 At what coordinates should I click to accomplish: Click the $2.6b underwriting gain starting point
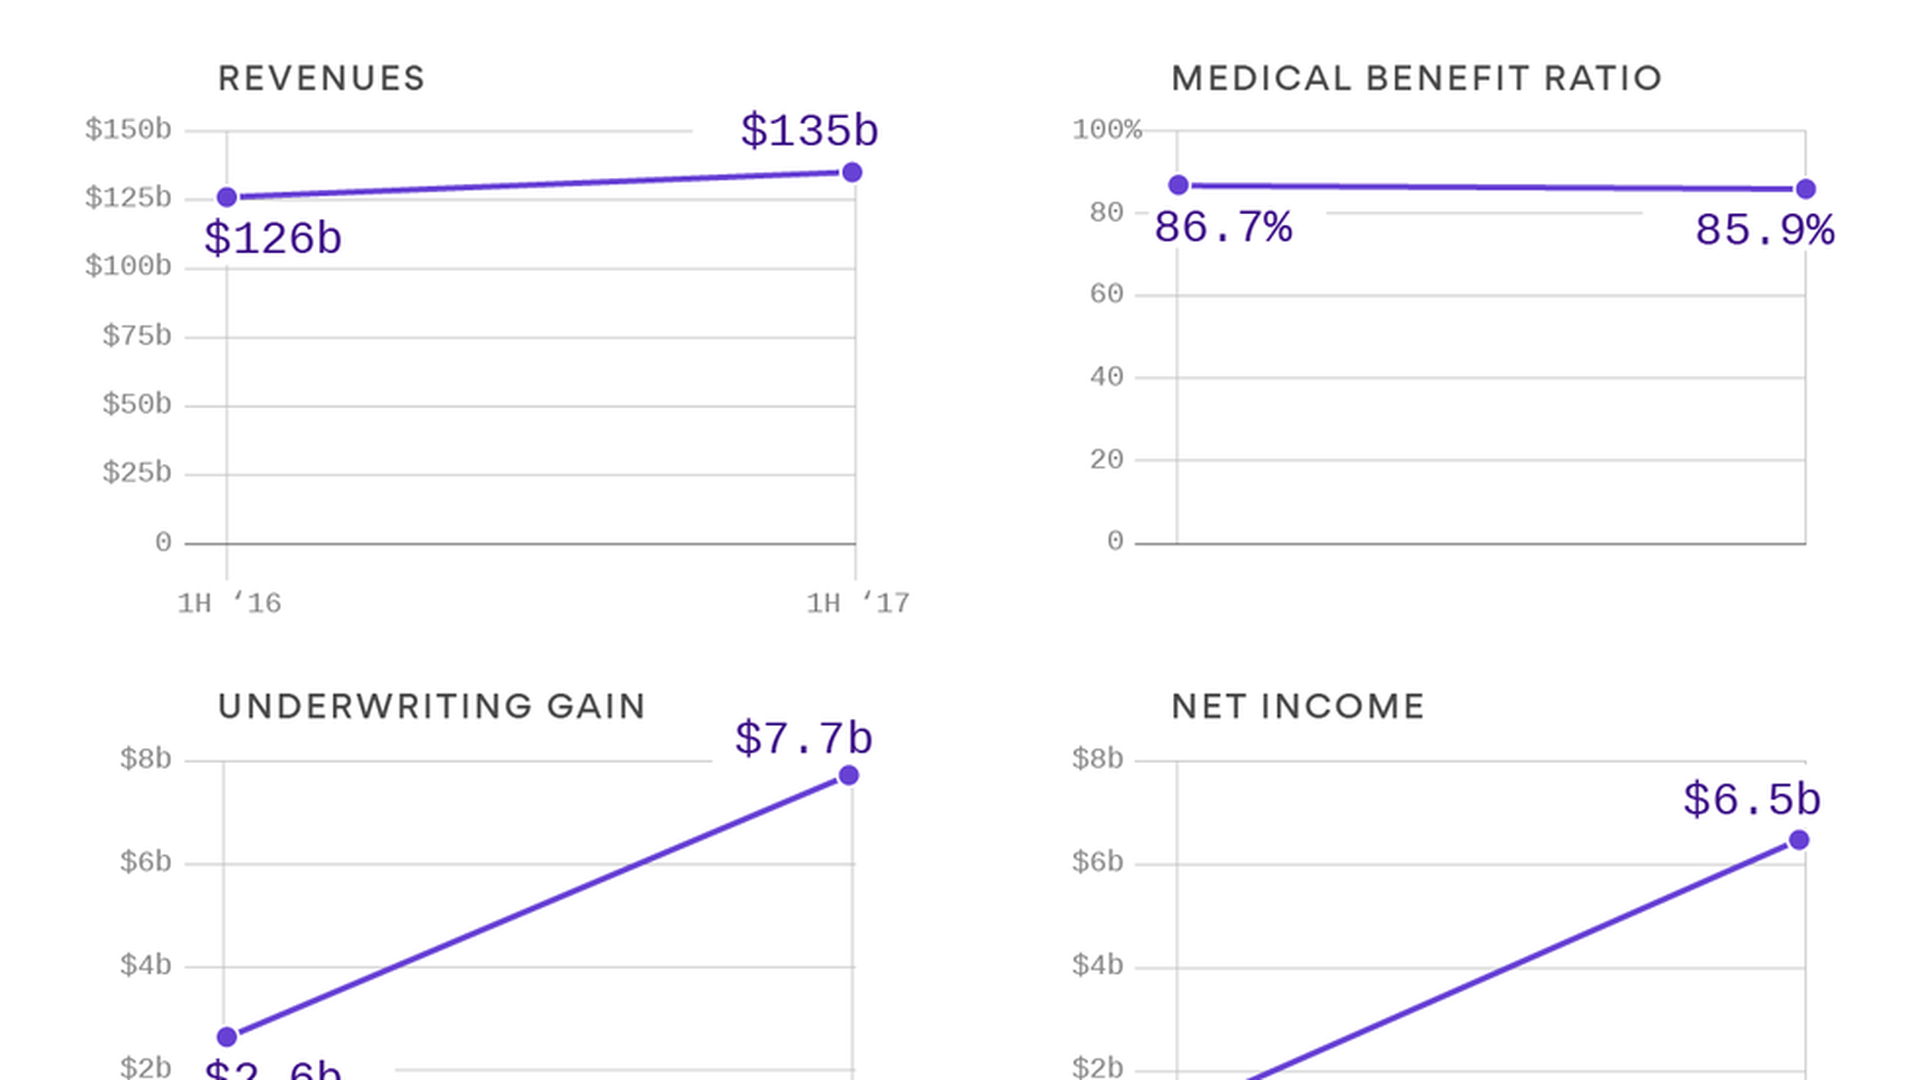point(227,1037)
